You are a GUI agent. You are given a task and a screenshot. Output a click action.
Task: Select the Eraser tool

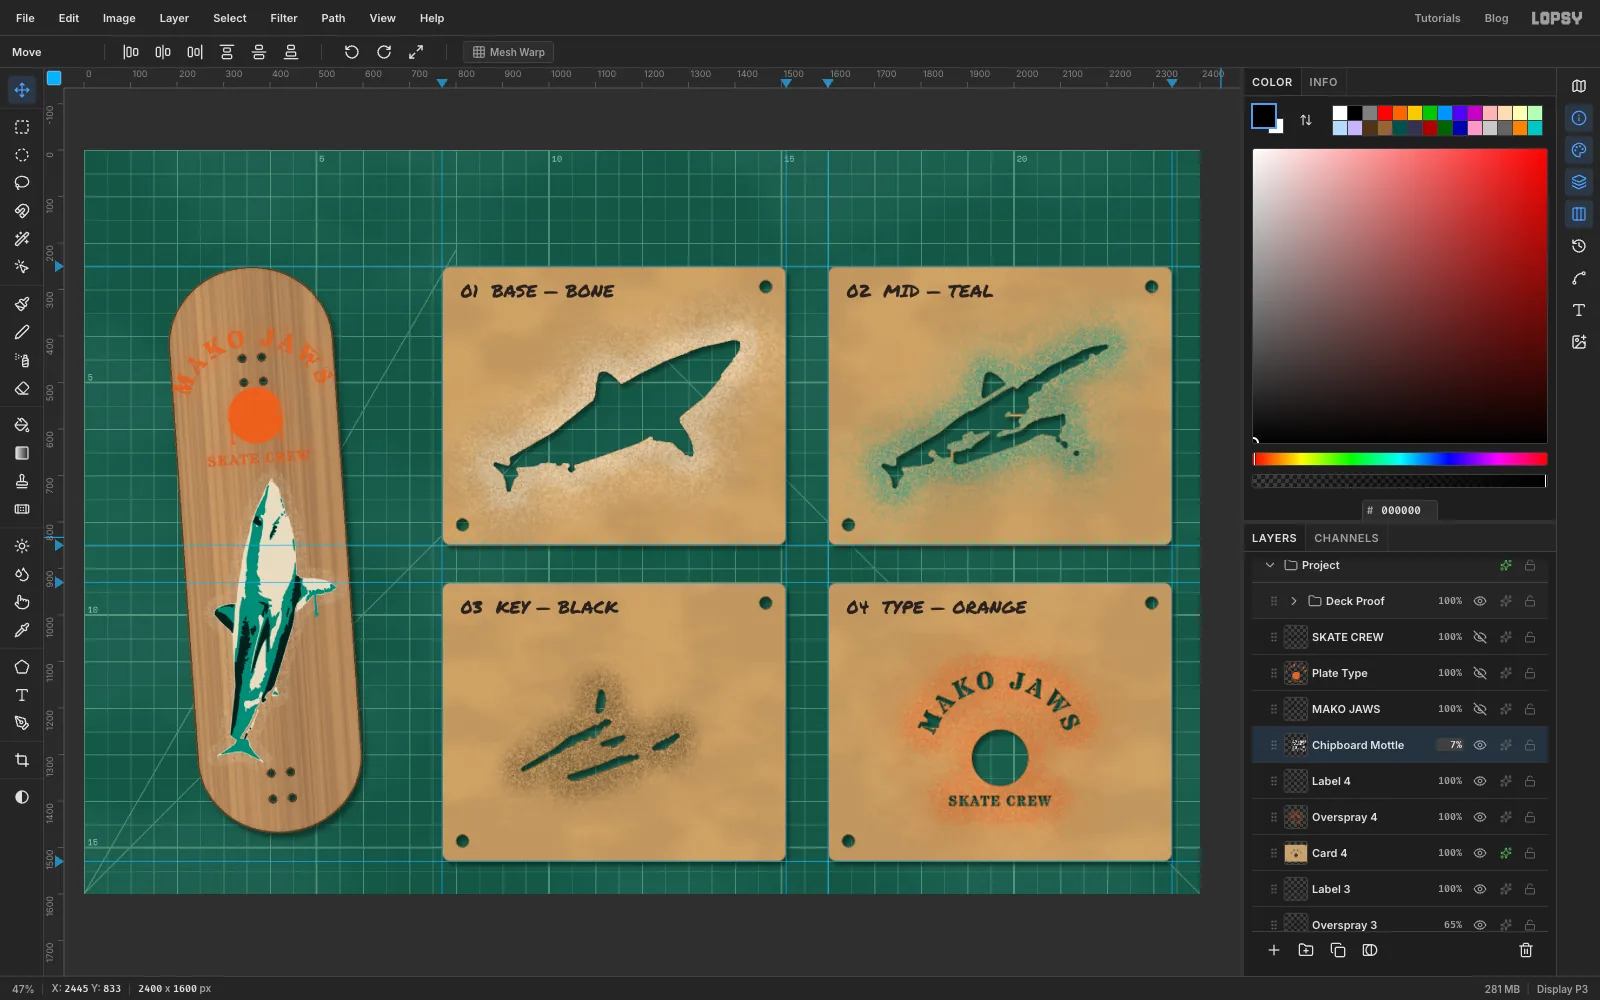tap(22, 388)
